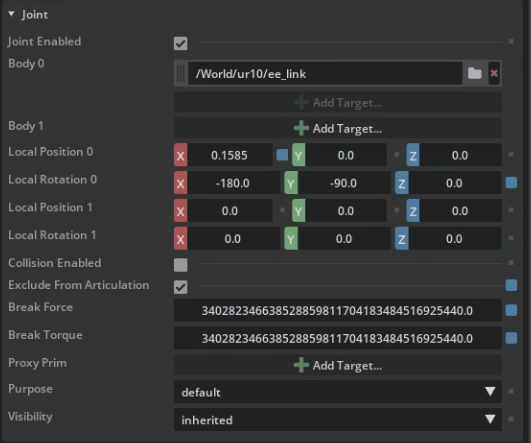531x443 pixels.
Task: Toggle the Joint Enabled checkbox
Action: tap(180, 43)
